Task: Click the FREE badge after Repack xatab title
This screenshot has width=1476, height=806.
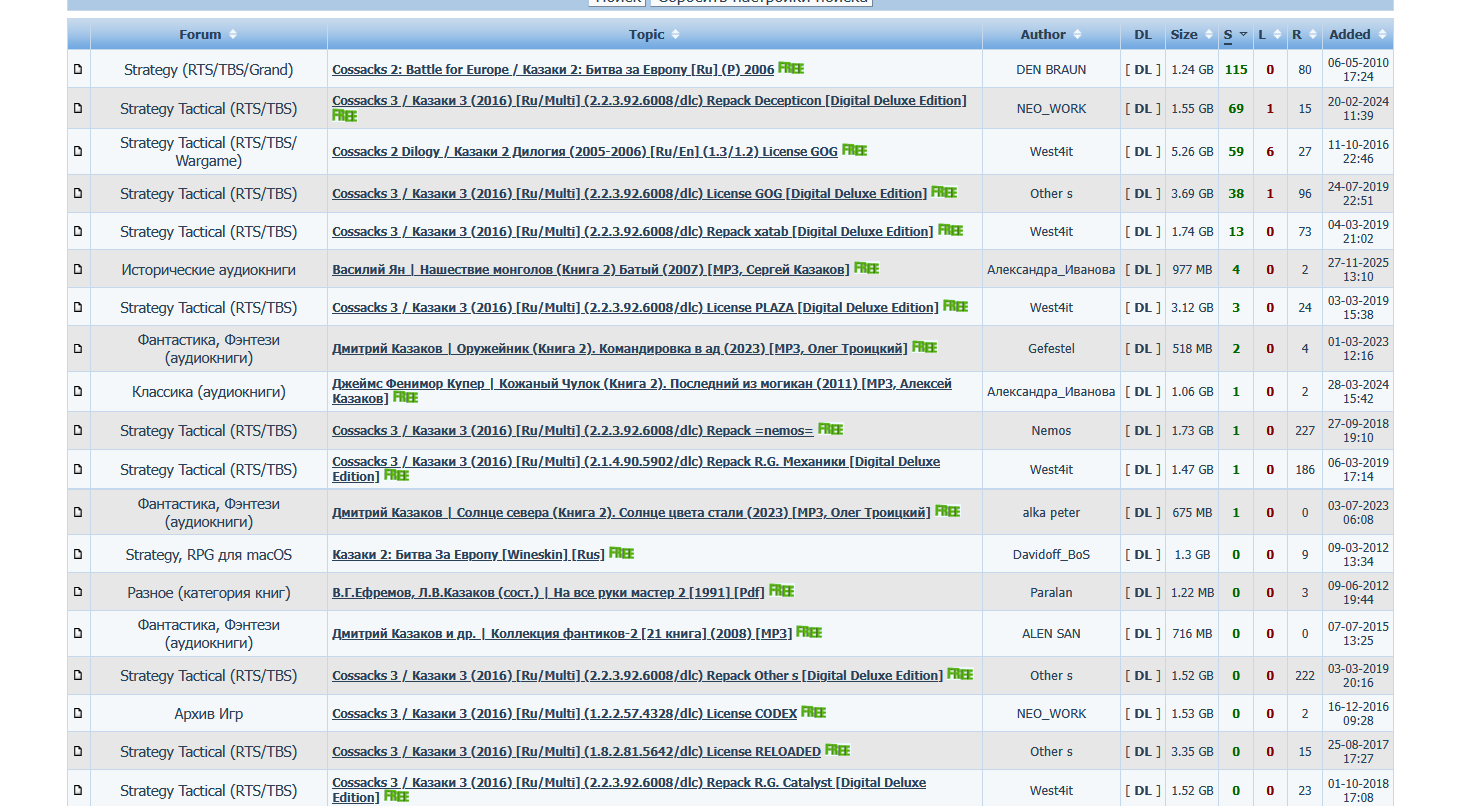Action: pos(950,230)
